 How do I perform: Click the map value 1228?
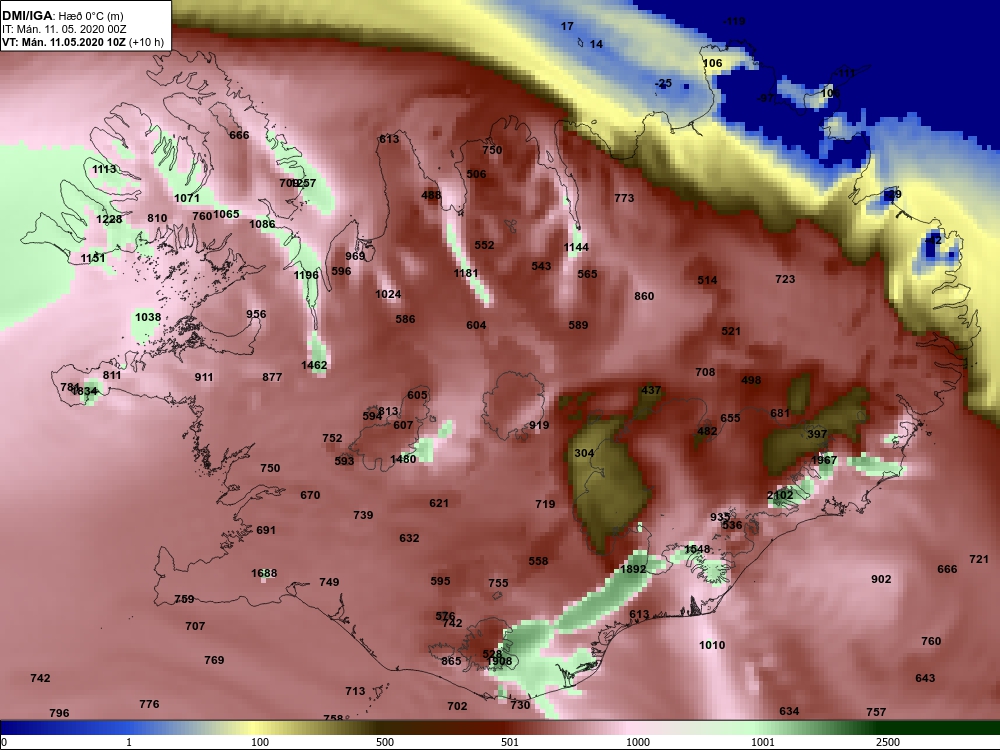pyautogui.click(x=109, y=219)
